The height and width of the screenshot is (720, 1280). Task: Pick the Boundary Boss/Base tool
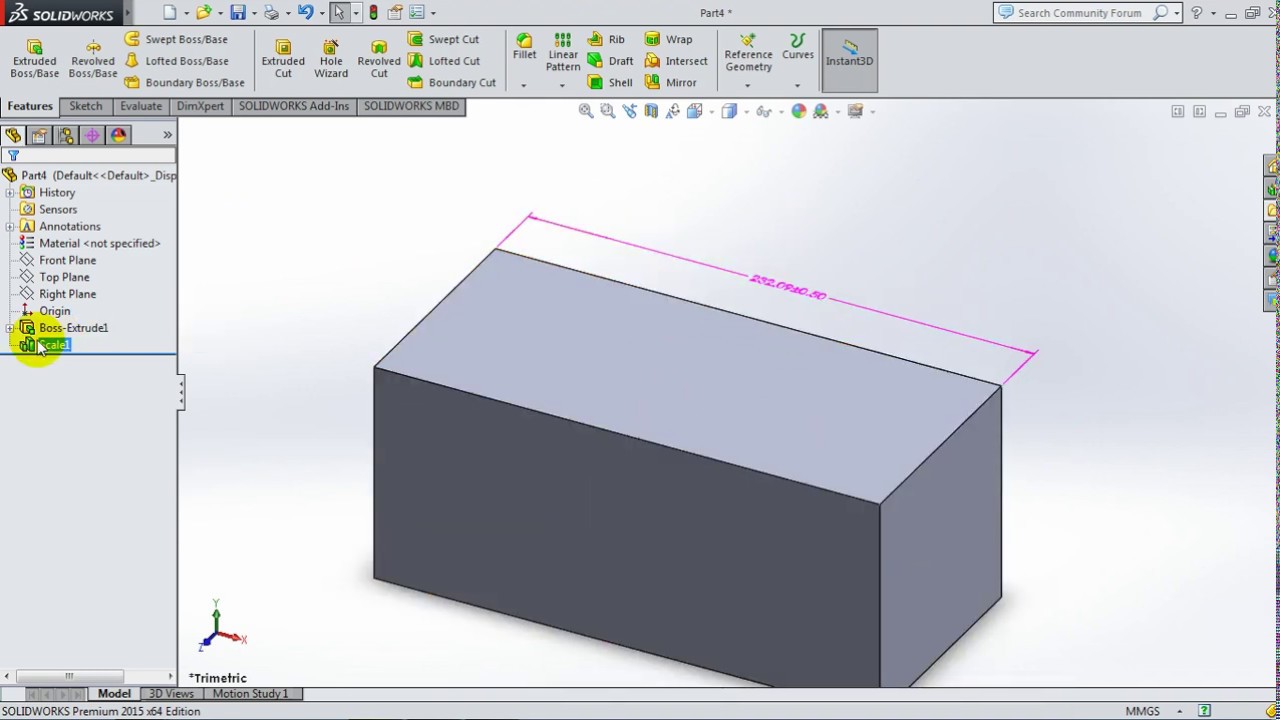click(185, 83)
